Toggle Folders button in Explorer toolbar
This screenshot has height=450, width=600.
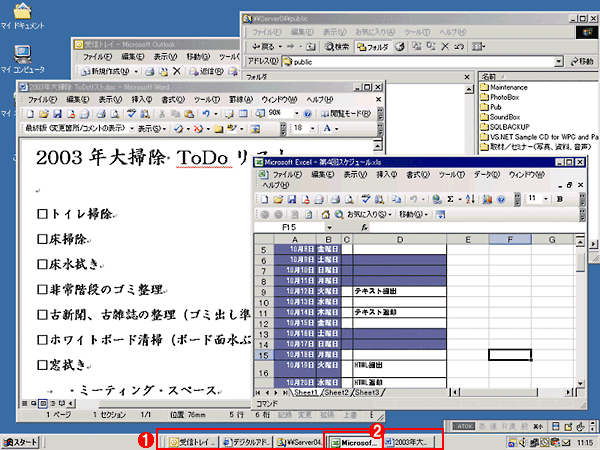tap(372, 47)
